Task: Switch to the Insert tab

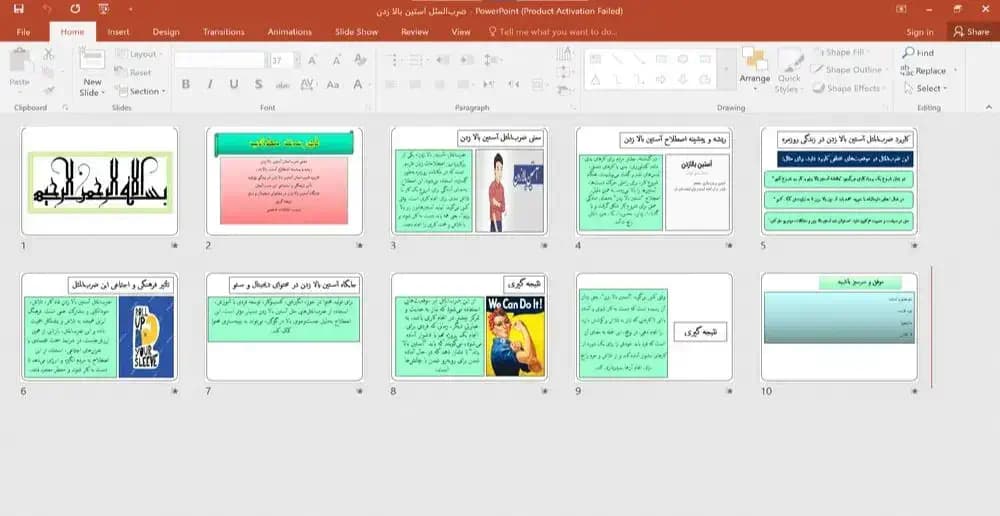Action: coord(118,32)
